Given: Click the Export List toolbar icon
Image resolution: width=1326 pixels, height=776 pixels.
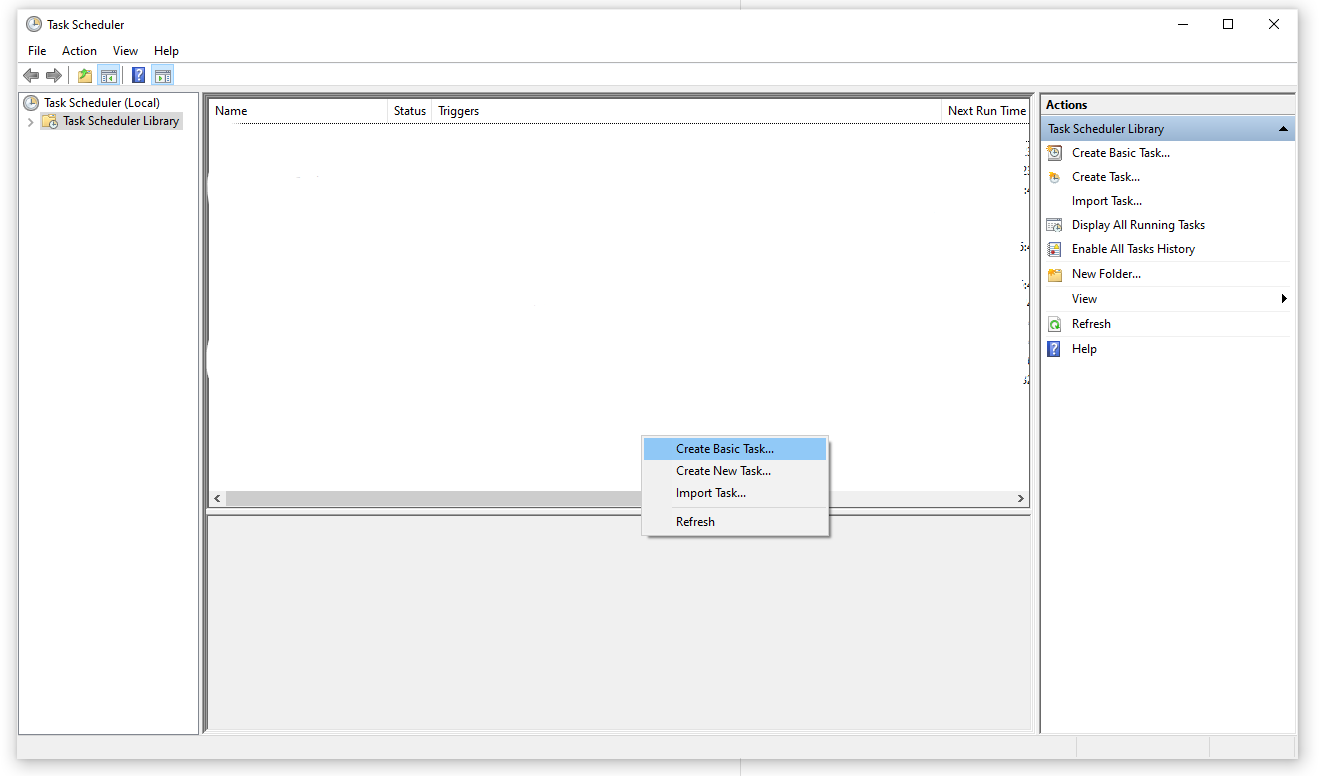Looking at the screenshot, I should tap(84, 74).
